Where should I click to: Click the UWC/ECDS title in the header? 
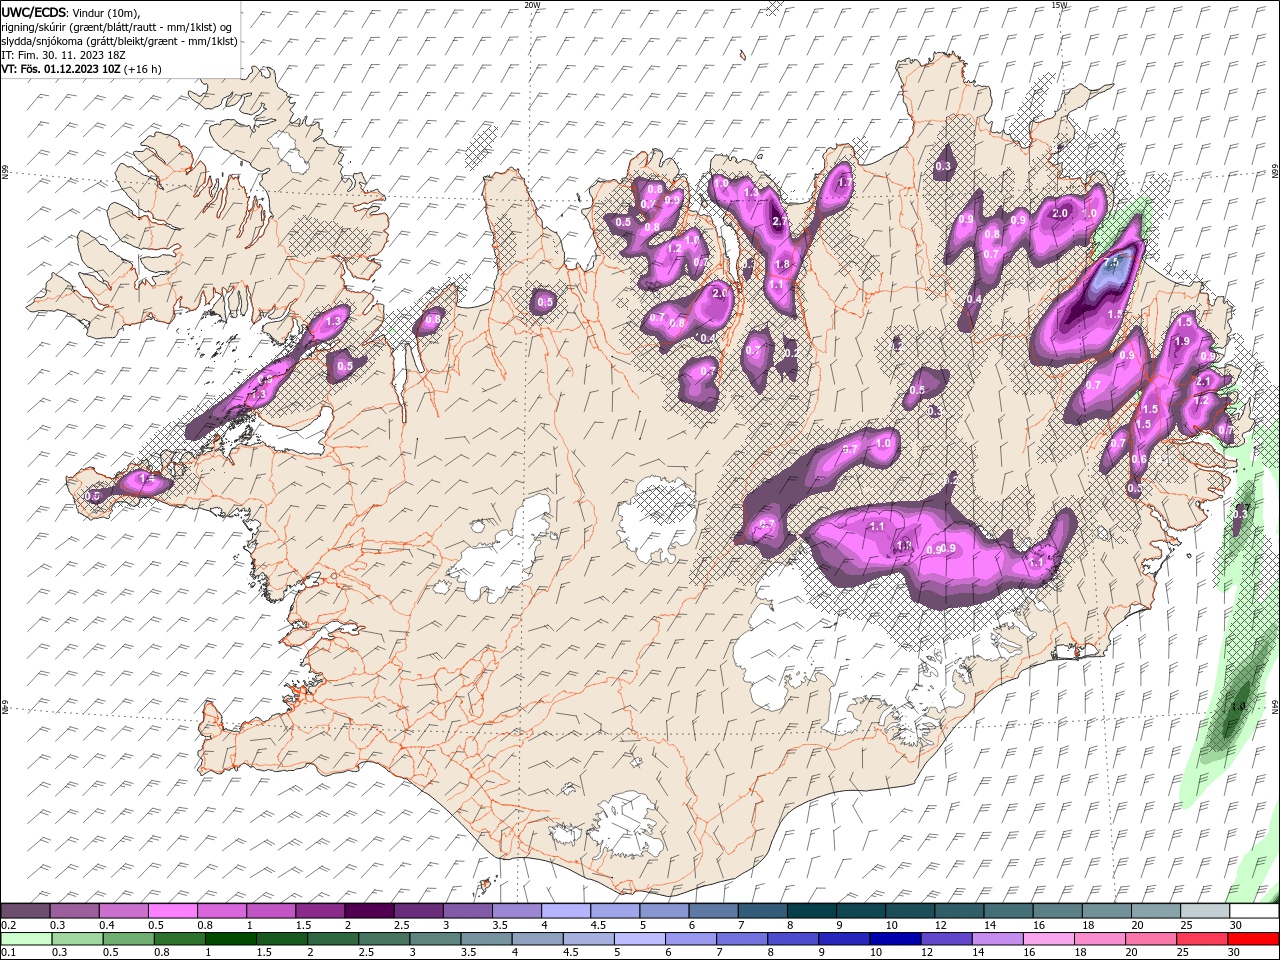(x=34, y=12)
